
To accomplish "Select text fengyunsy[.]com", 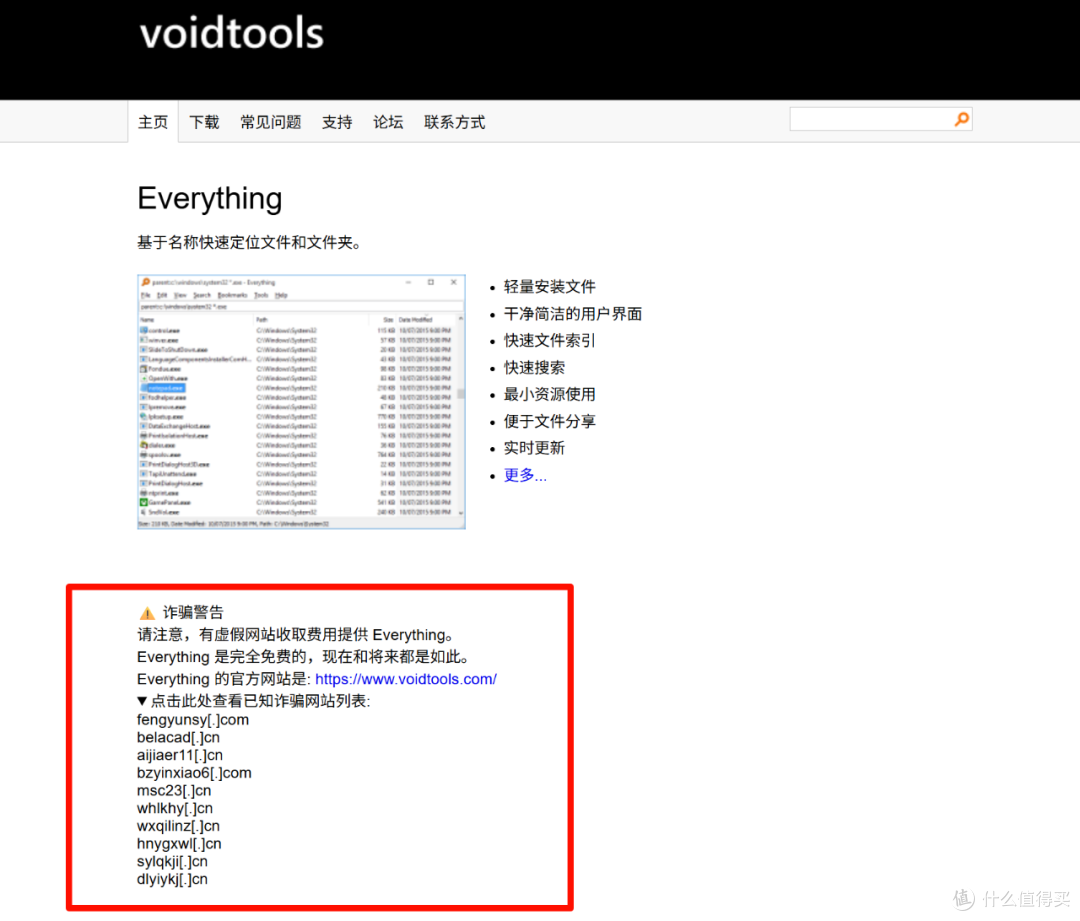I will click(193, 720).
